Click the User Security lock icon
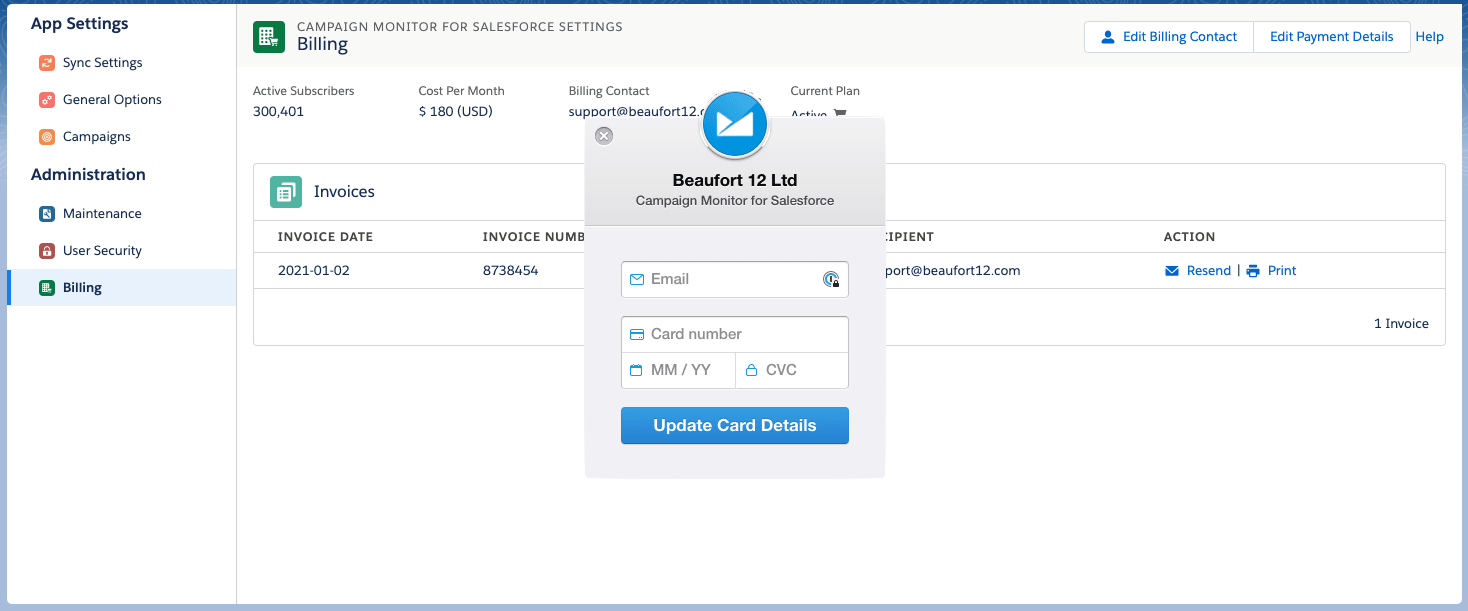The height and width of the screenshot is (611, 1468). tap(47, 251)
